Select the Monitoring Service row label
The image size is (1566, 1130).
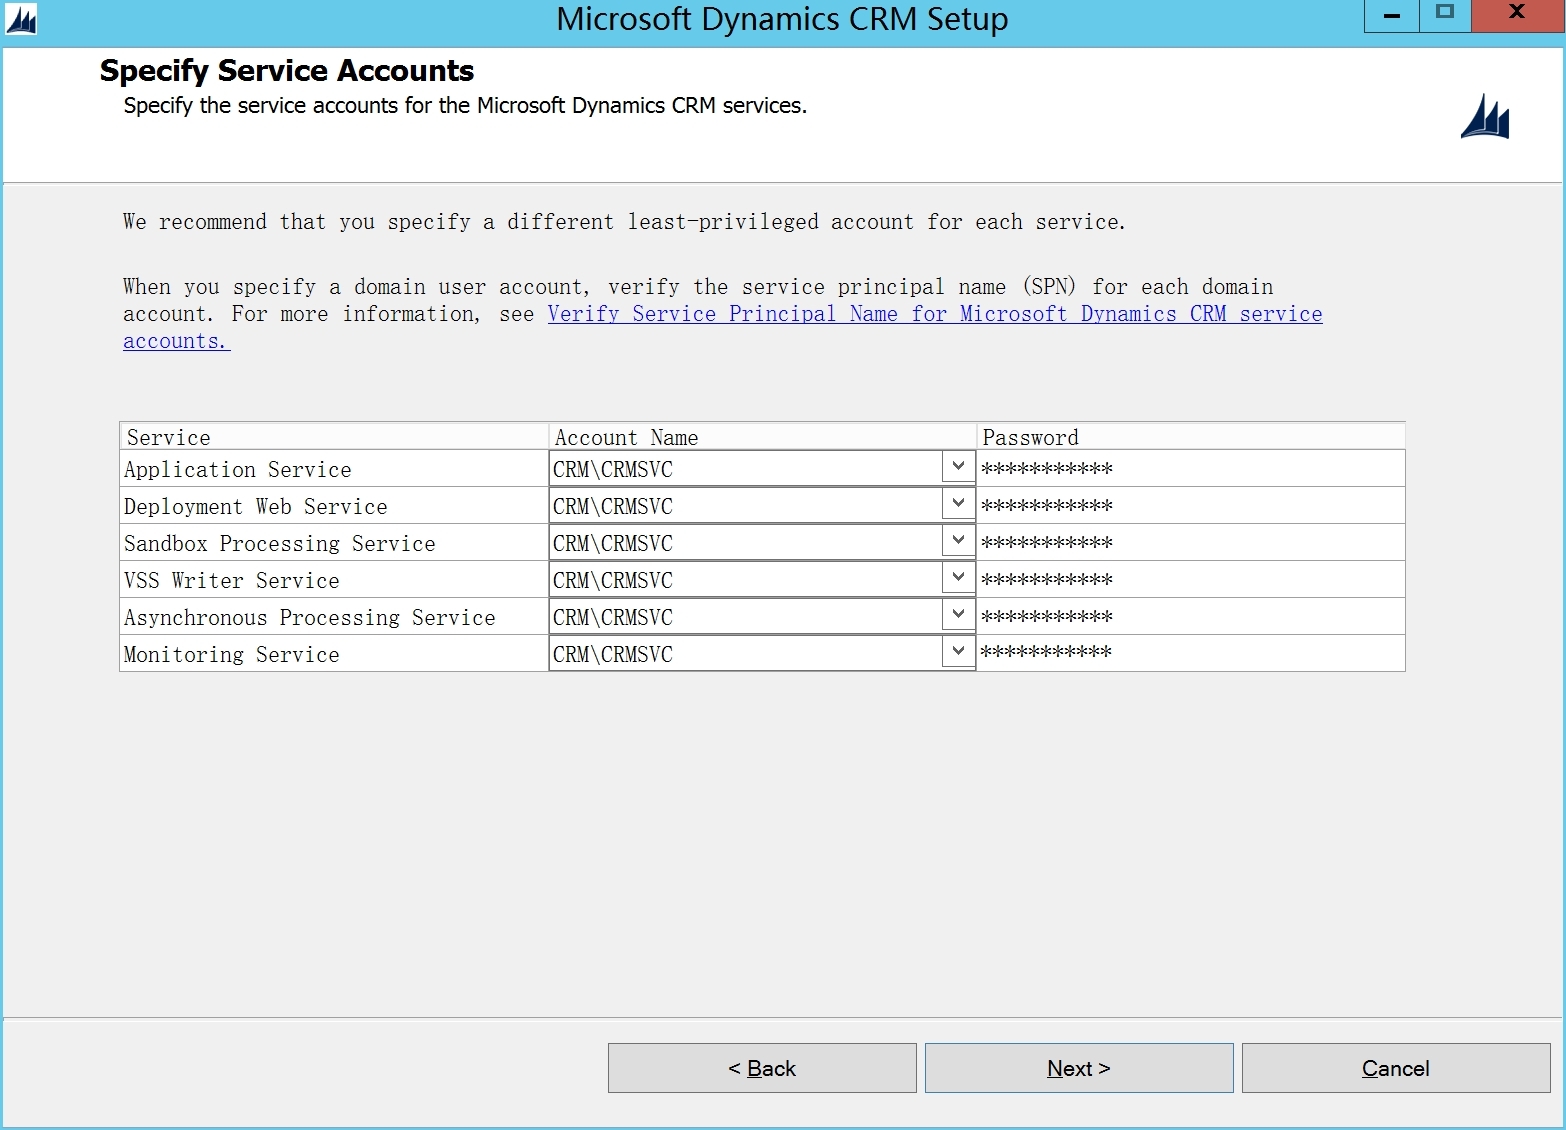point(231,654)
